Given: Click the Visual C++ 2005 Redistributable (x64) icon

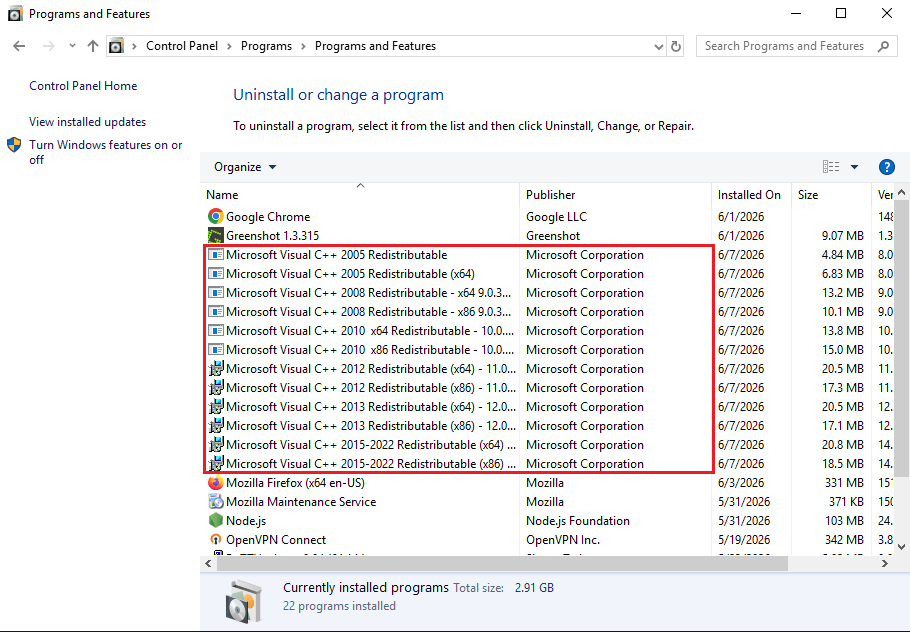Looking at the screenshot, I should tap(216, 273).
